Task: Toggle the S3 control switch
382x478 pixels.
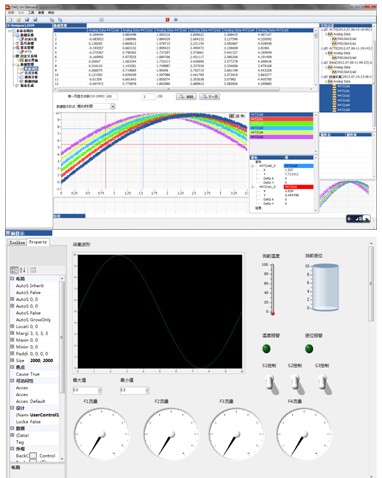Action: pyautogui.click(x=324, y=384)
